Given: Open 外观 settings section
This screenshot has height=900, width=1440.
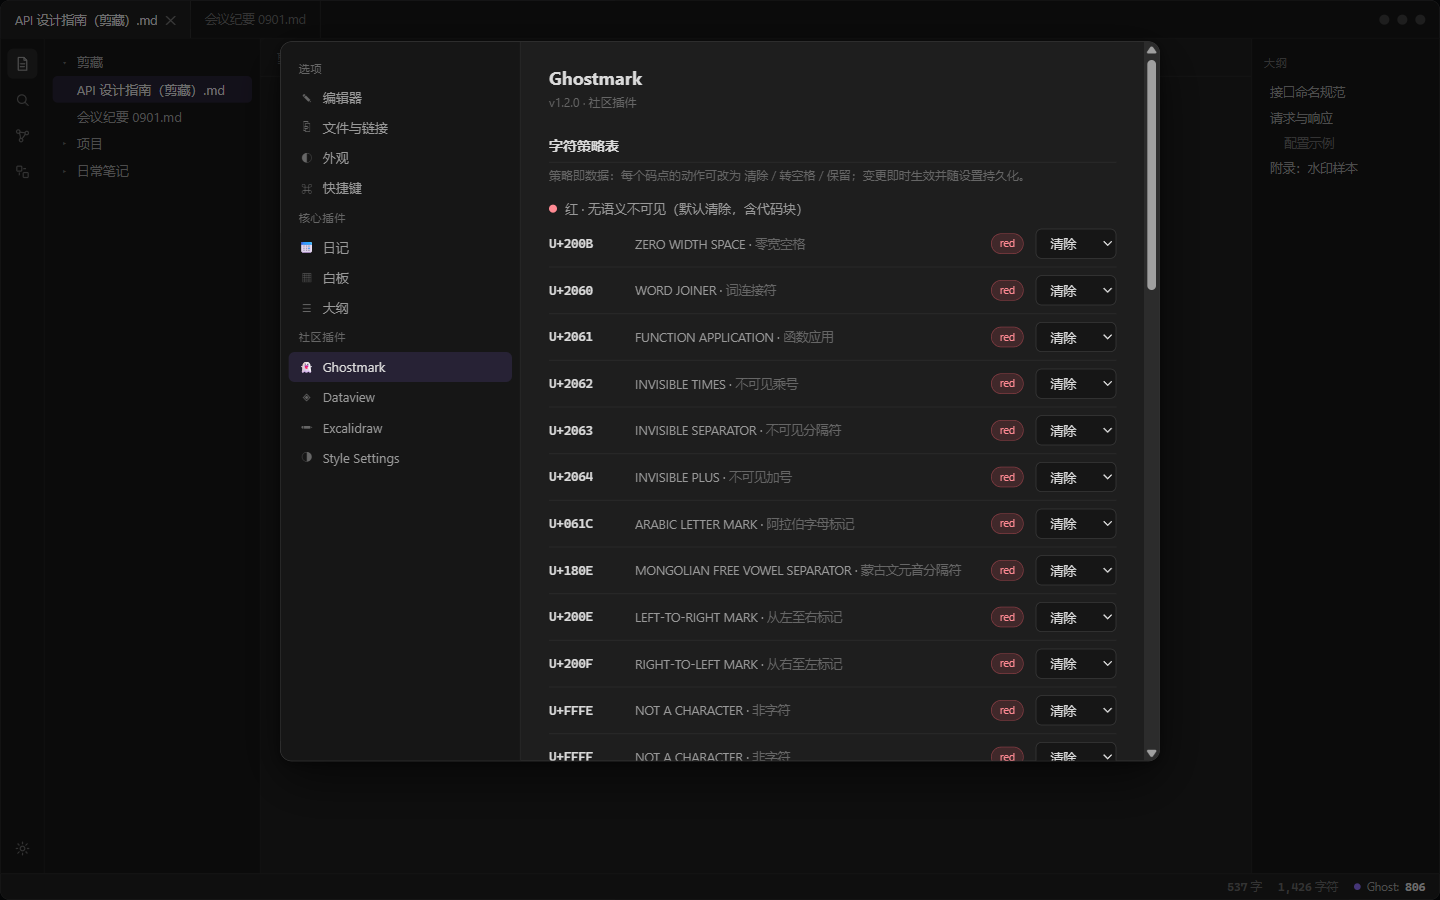Looking at the screenshot, I should (x=400, y=158).
